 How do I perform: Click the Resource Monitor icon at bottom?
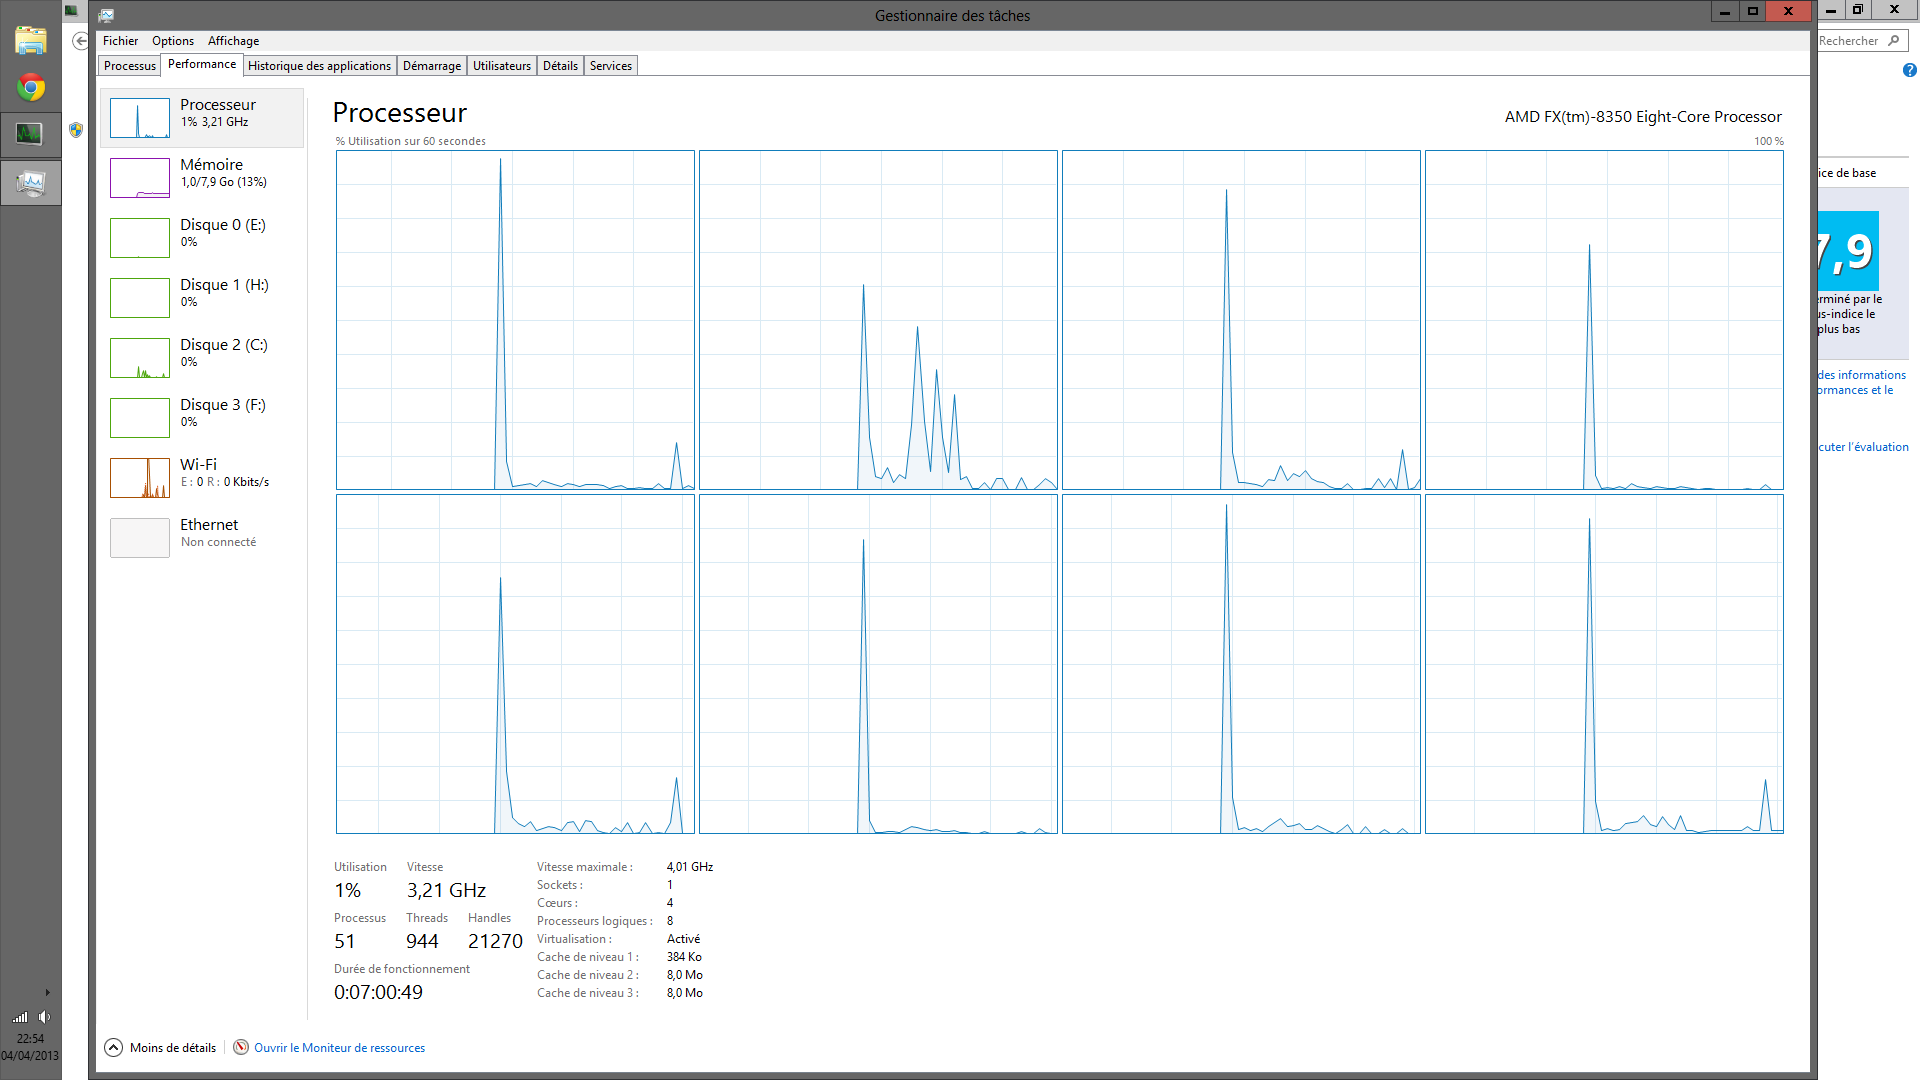tap(241, 1047)
